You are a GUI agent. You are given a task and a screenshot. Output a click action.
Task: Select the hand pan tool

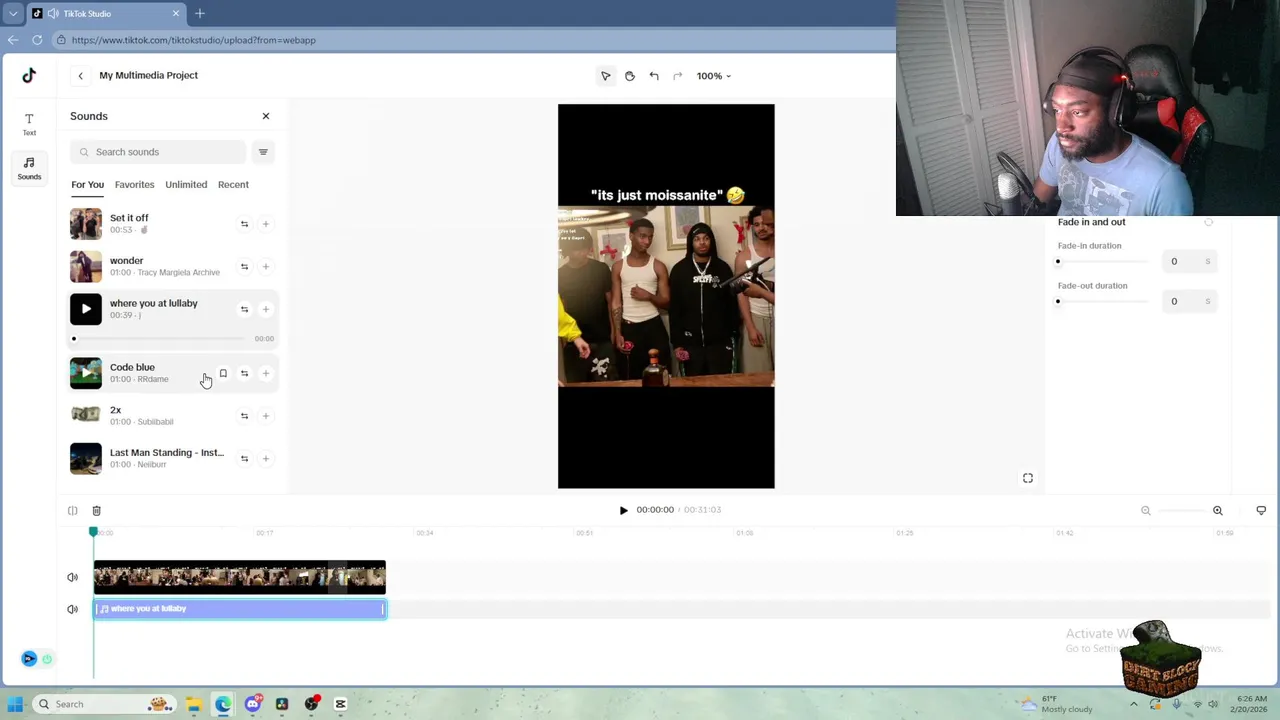coord(630,76)
